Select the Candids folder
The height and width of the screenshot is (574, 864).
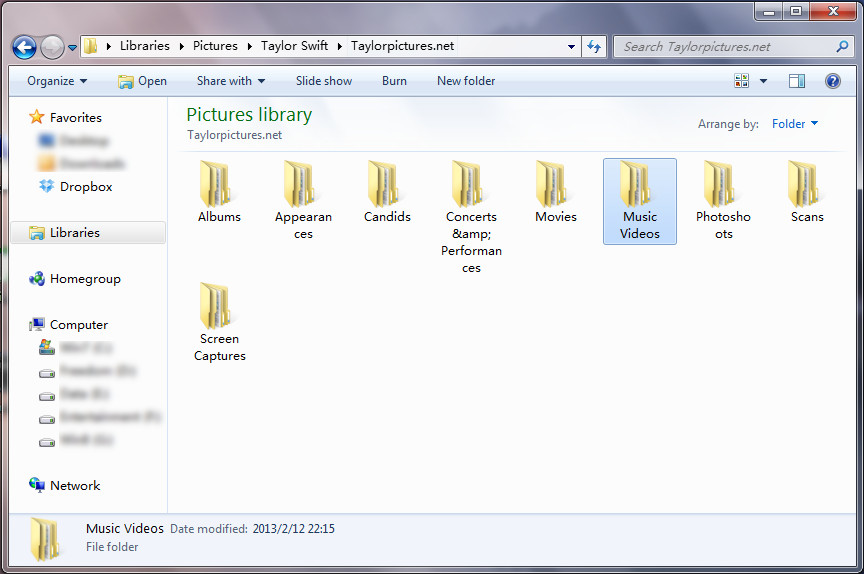pyautogui.click(x=386, y=185)
